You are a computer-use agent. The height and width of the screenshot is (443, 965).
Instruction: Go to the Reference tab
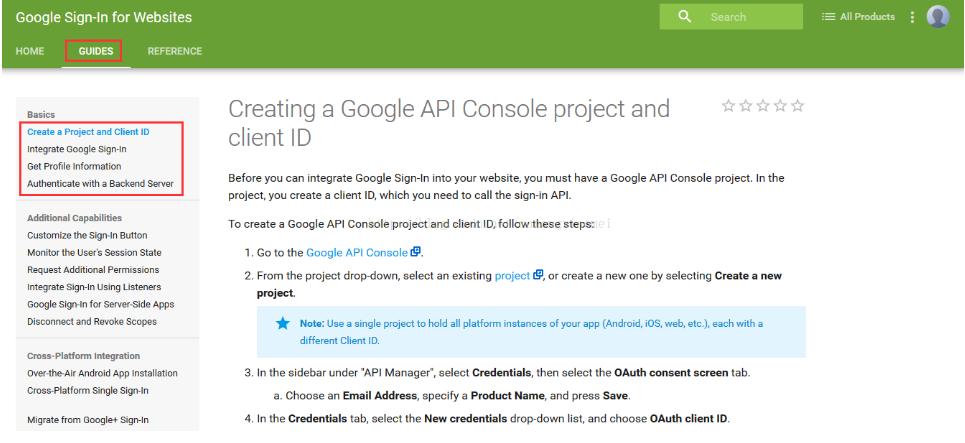[x=174, y=51]
